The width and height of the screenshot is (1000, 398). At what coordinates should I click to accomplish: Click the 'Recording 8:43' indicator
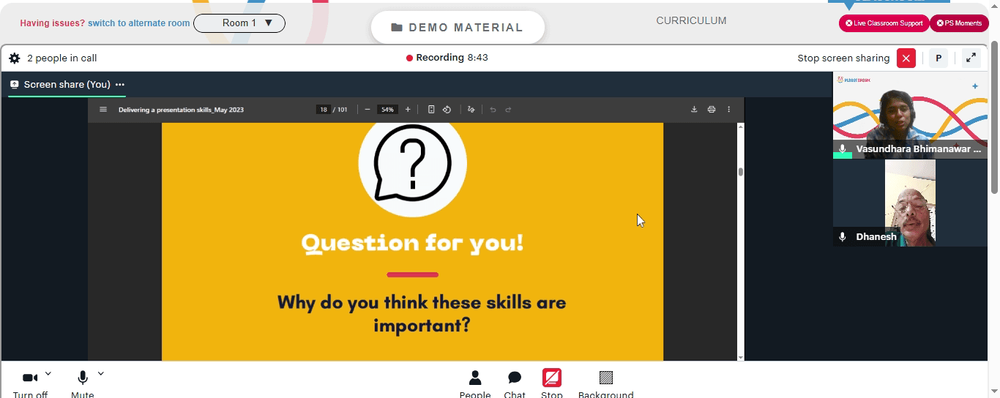447,57
